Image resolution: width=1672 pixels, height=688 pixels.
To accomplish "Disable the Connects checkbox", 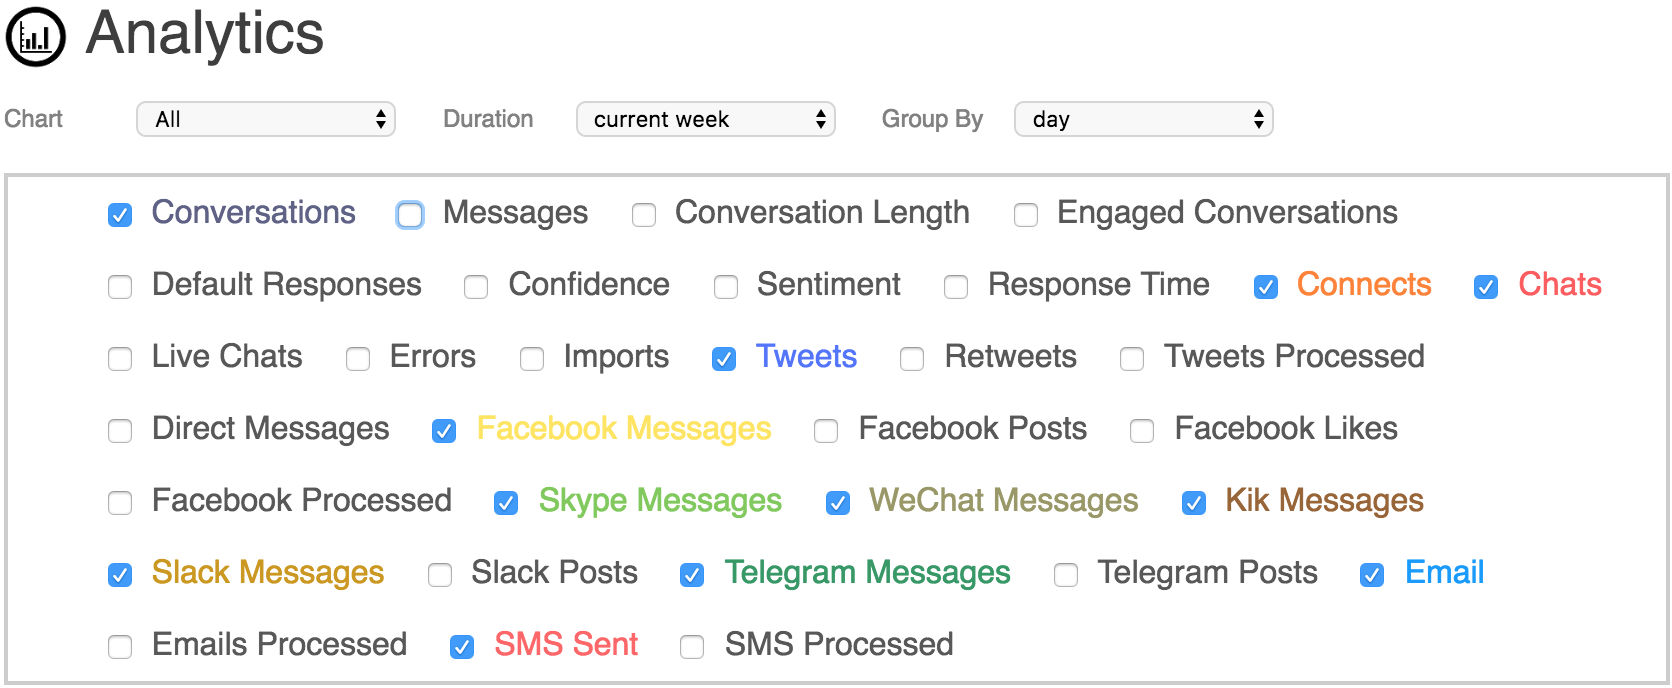I will pos(1266,287).
